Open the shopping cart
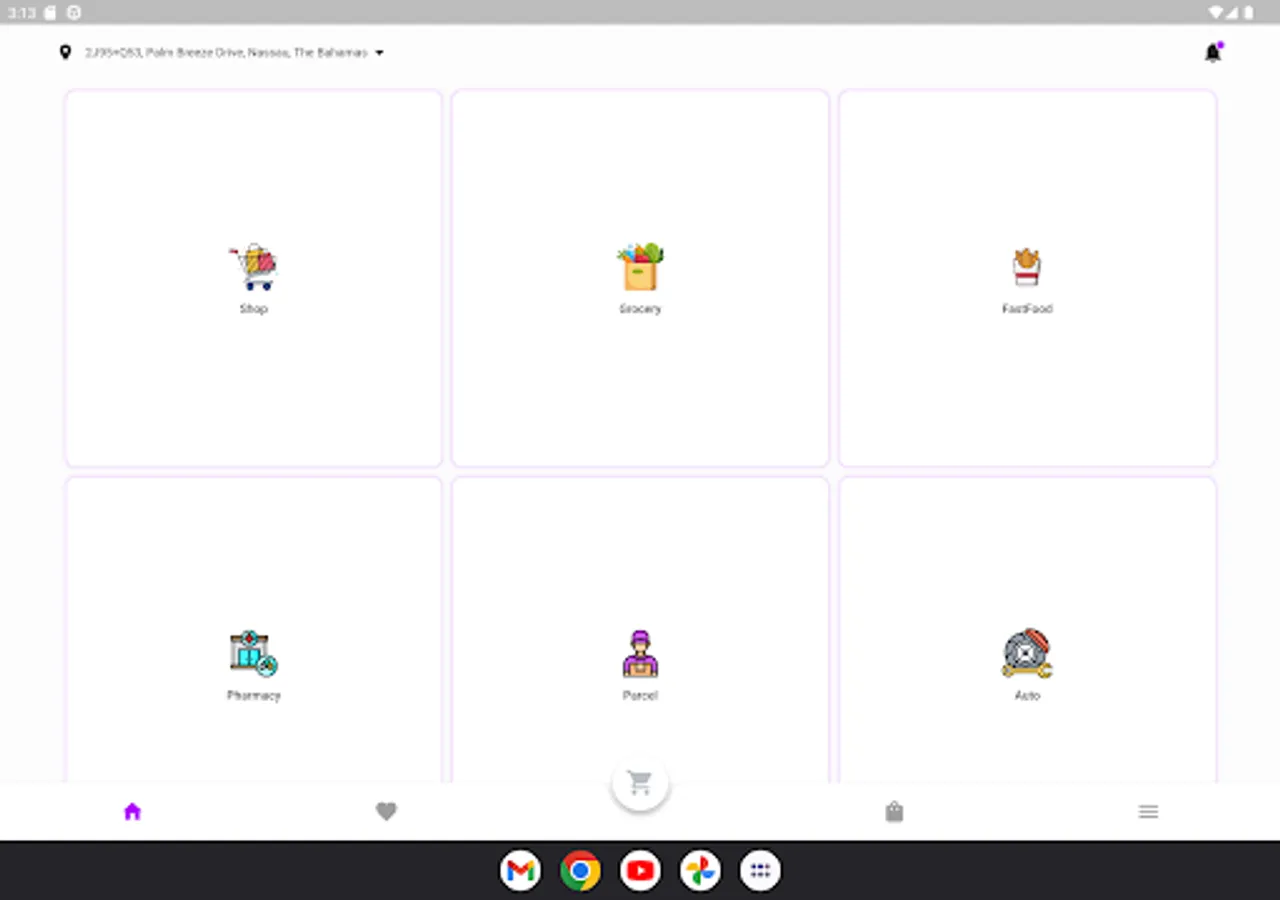This screenshot has height=900, width=1280. (x=640, y=783)
